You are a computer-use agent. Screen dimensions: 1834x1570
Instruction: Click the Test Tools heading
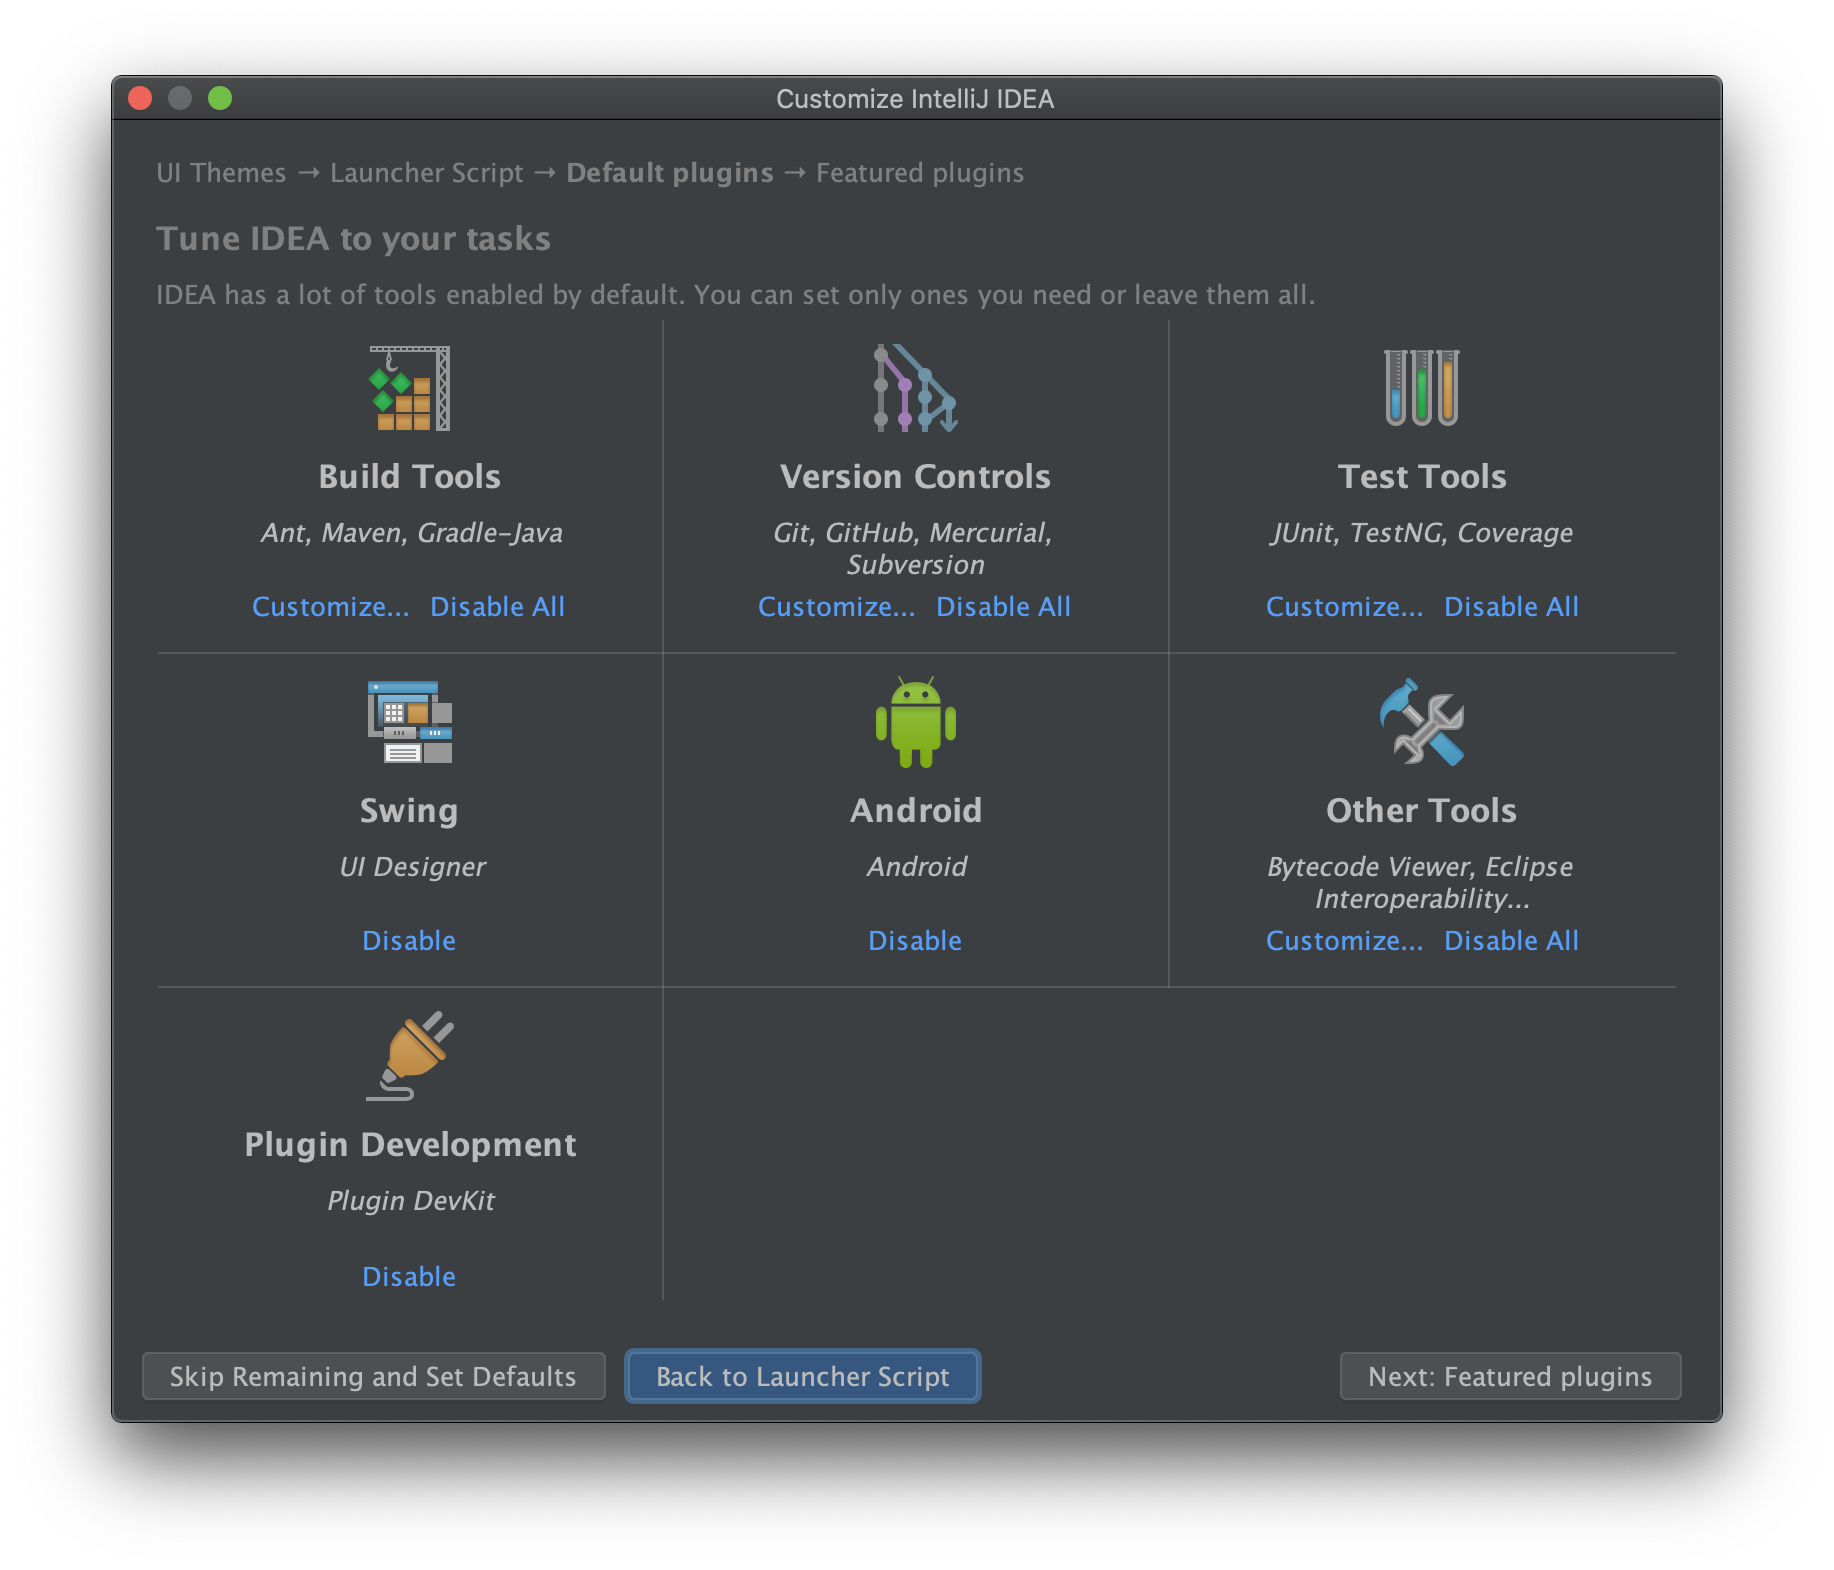tap(1422, 477)
